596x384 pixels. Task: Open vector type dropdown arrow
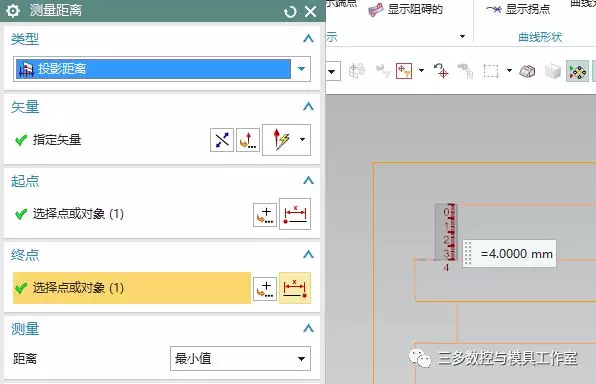coord(303,140)
